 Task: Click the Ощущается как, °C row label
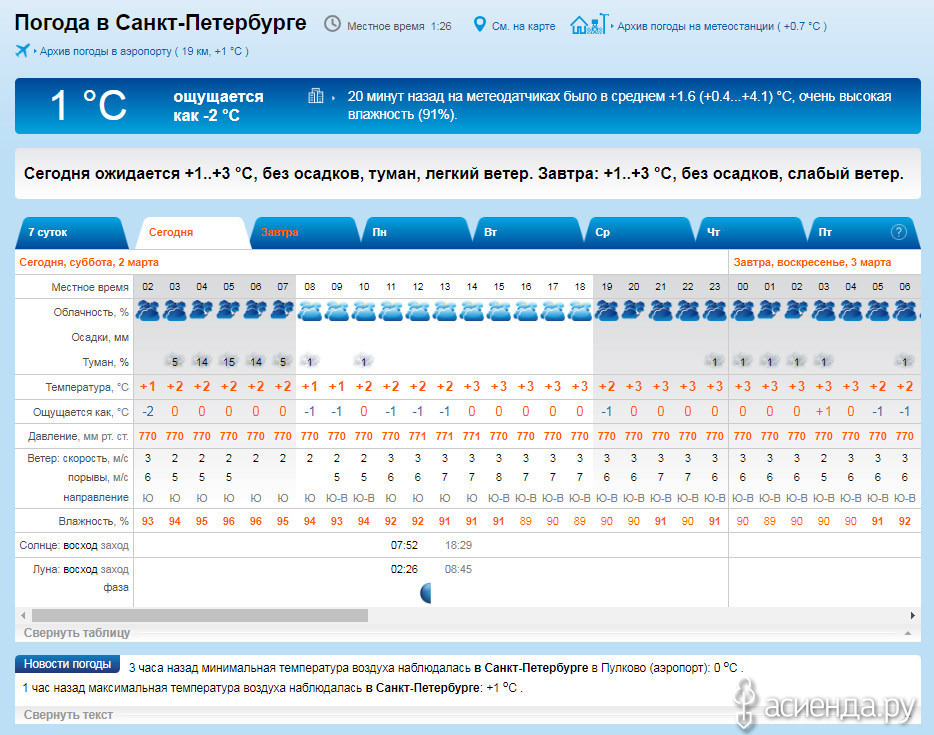[x=81, y=412]
